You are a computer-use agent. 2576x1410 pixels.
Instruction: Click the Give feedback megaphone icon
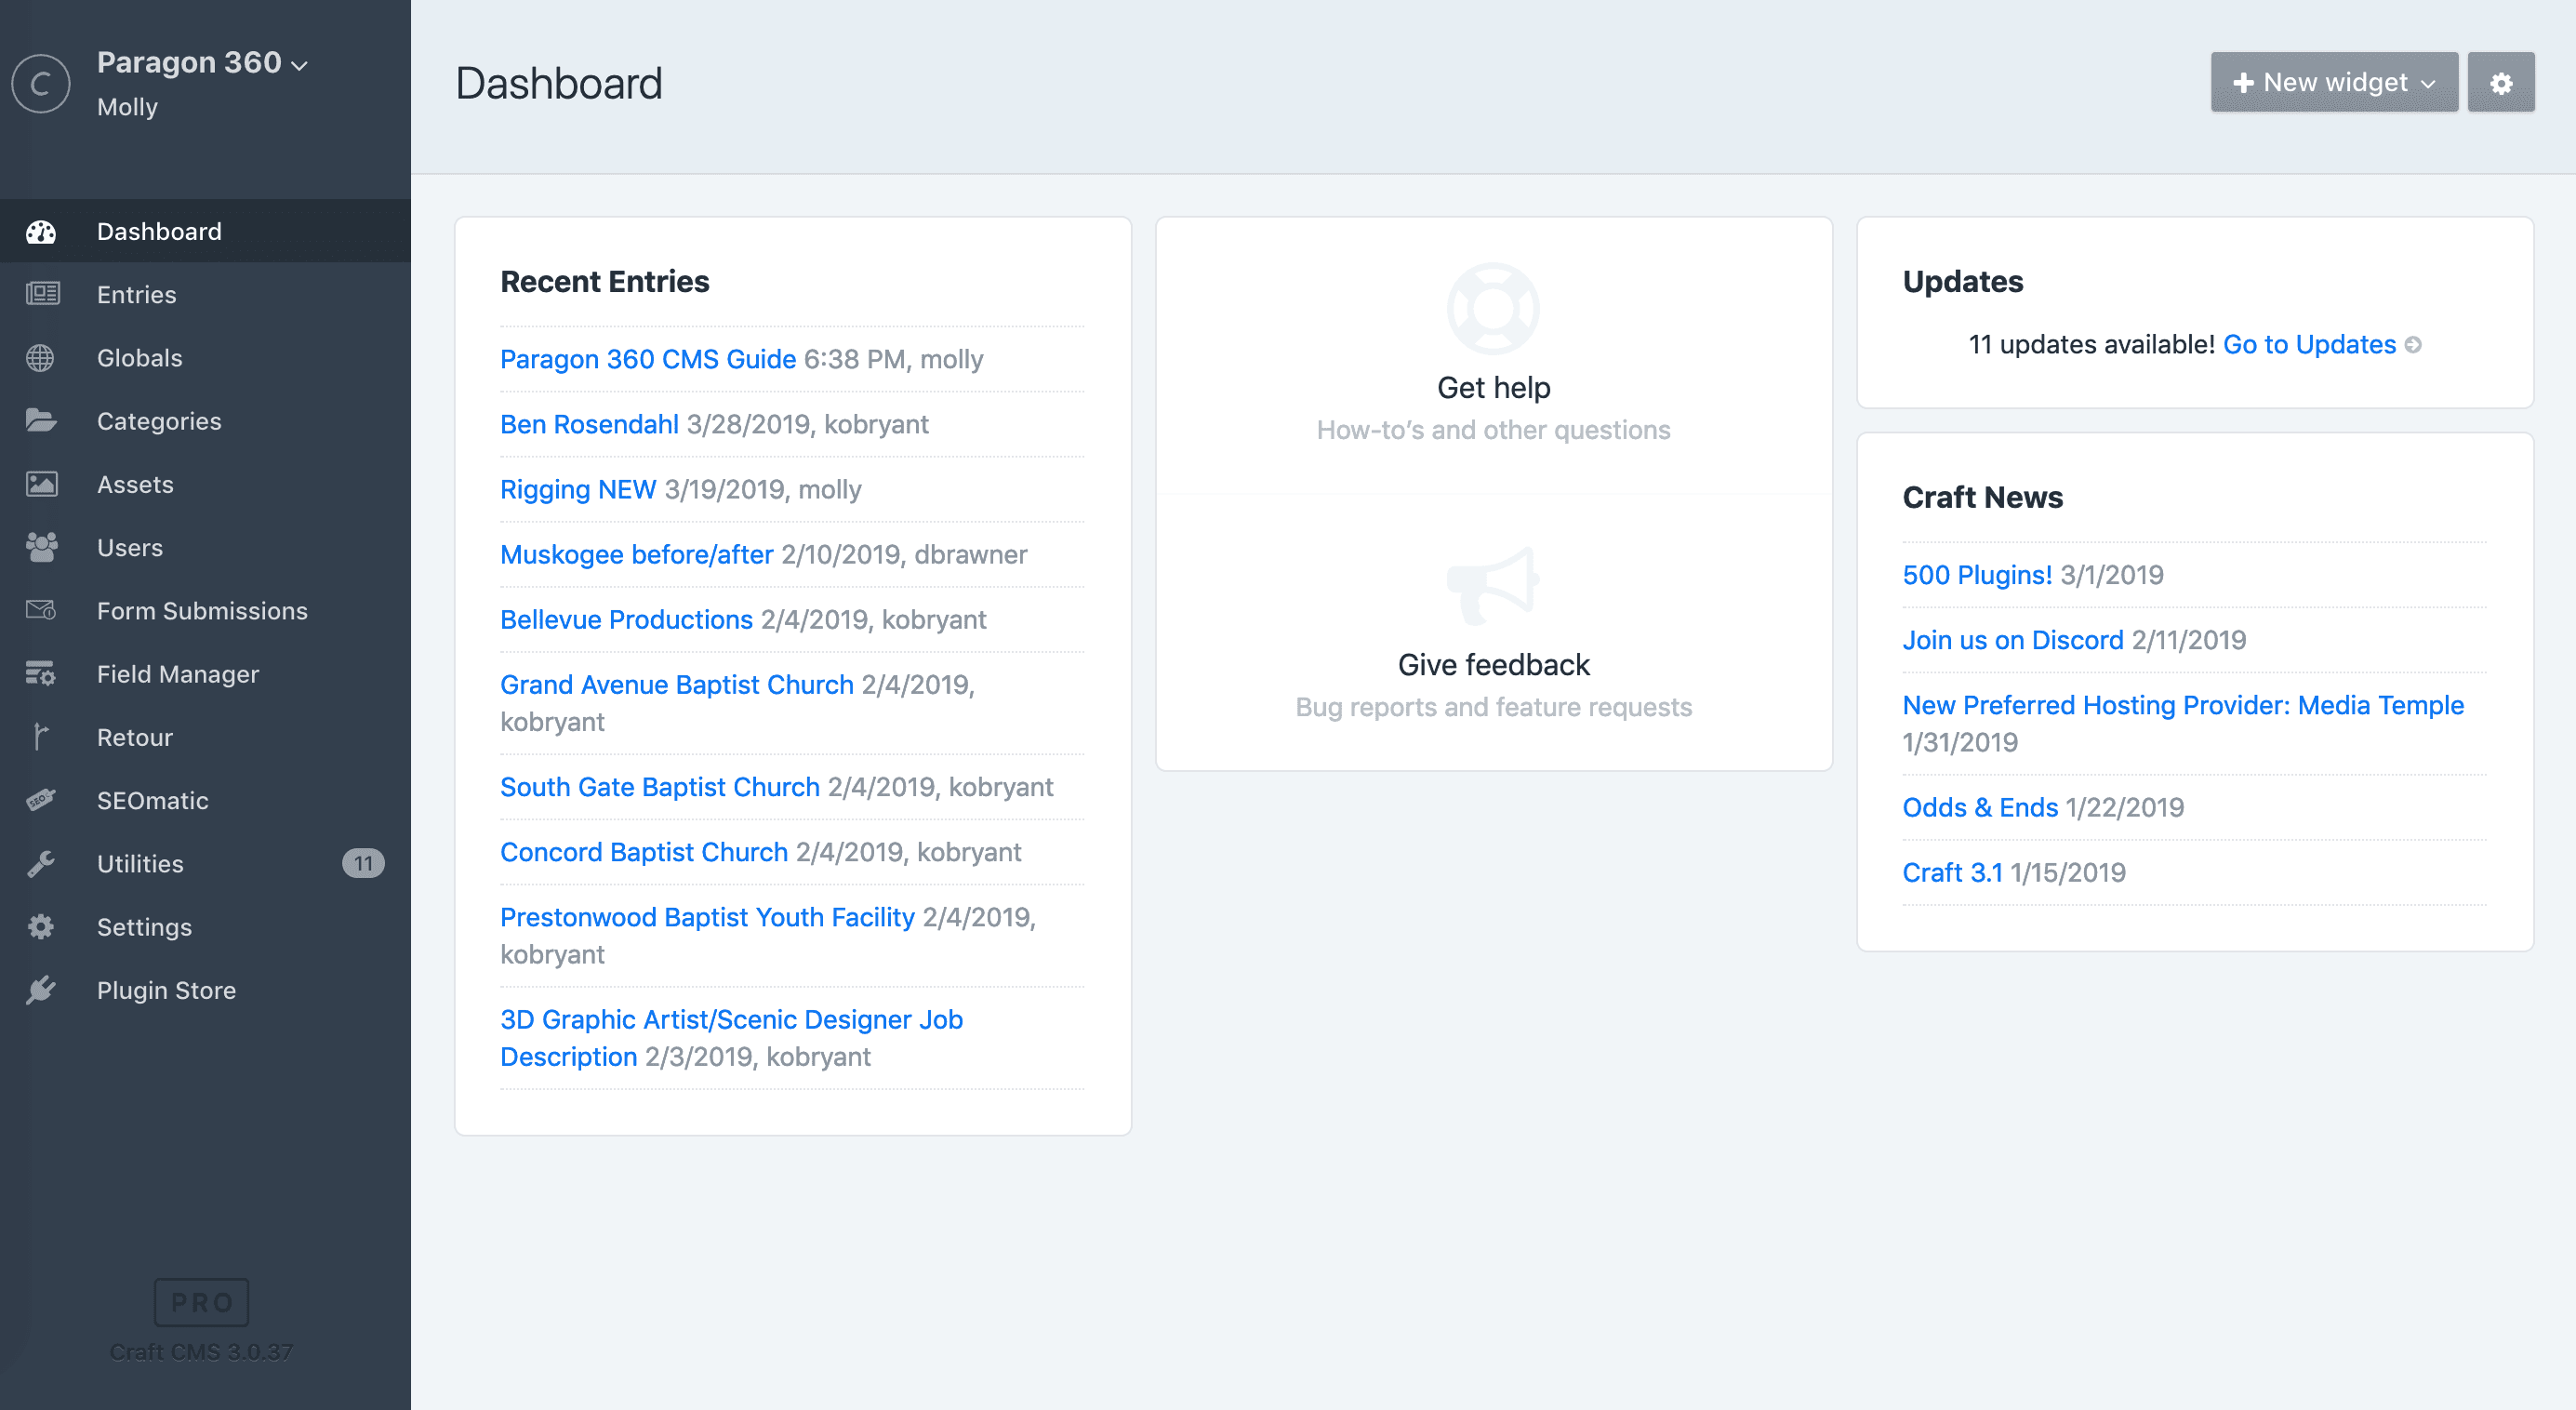[1493, 585]
